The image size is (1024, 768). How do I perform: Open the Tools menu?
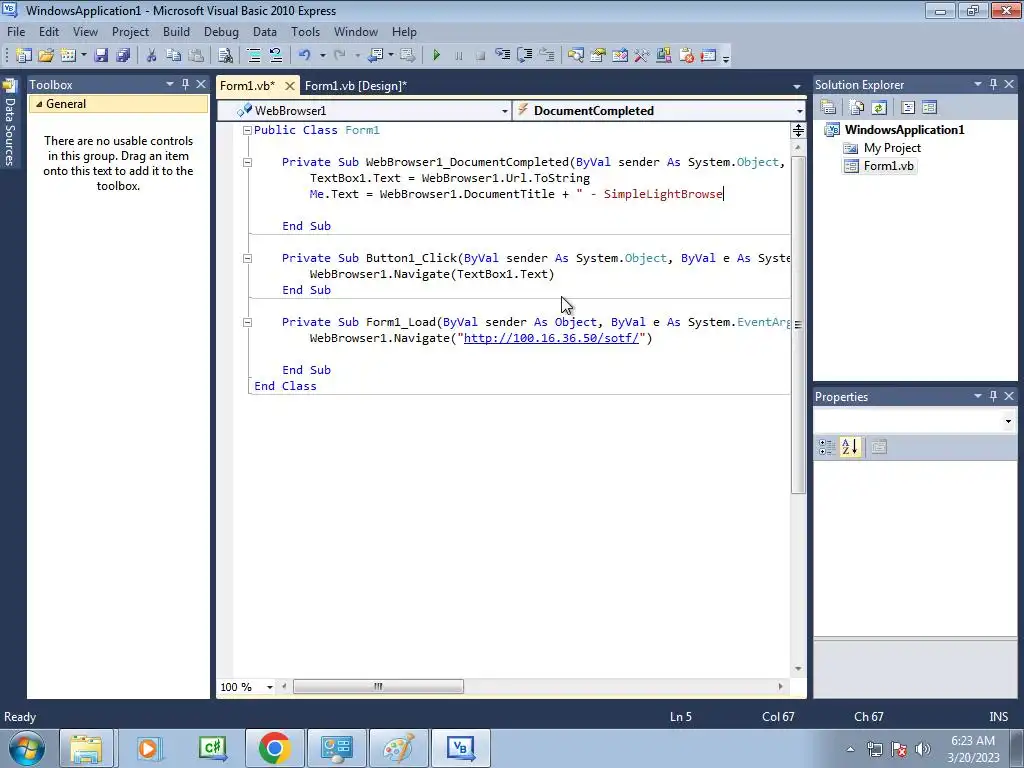tap(305, 31)
